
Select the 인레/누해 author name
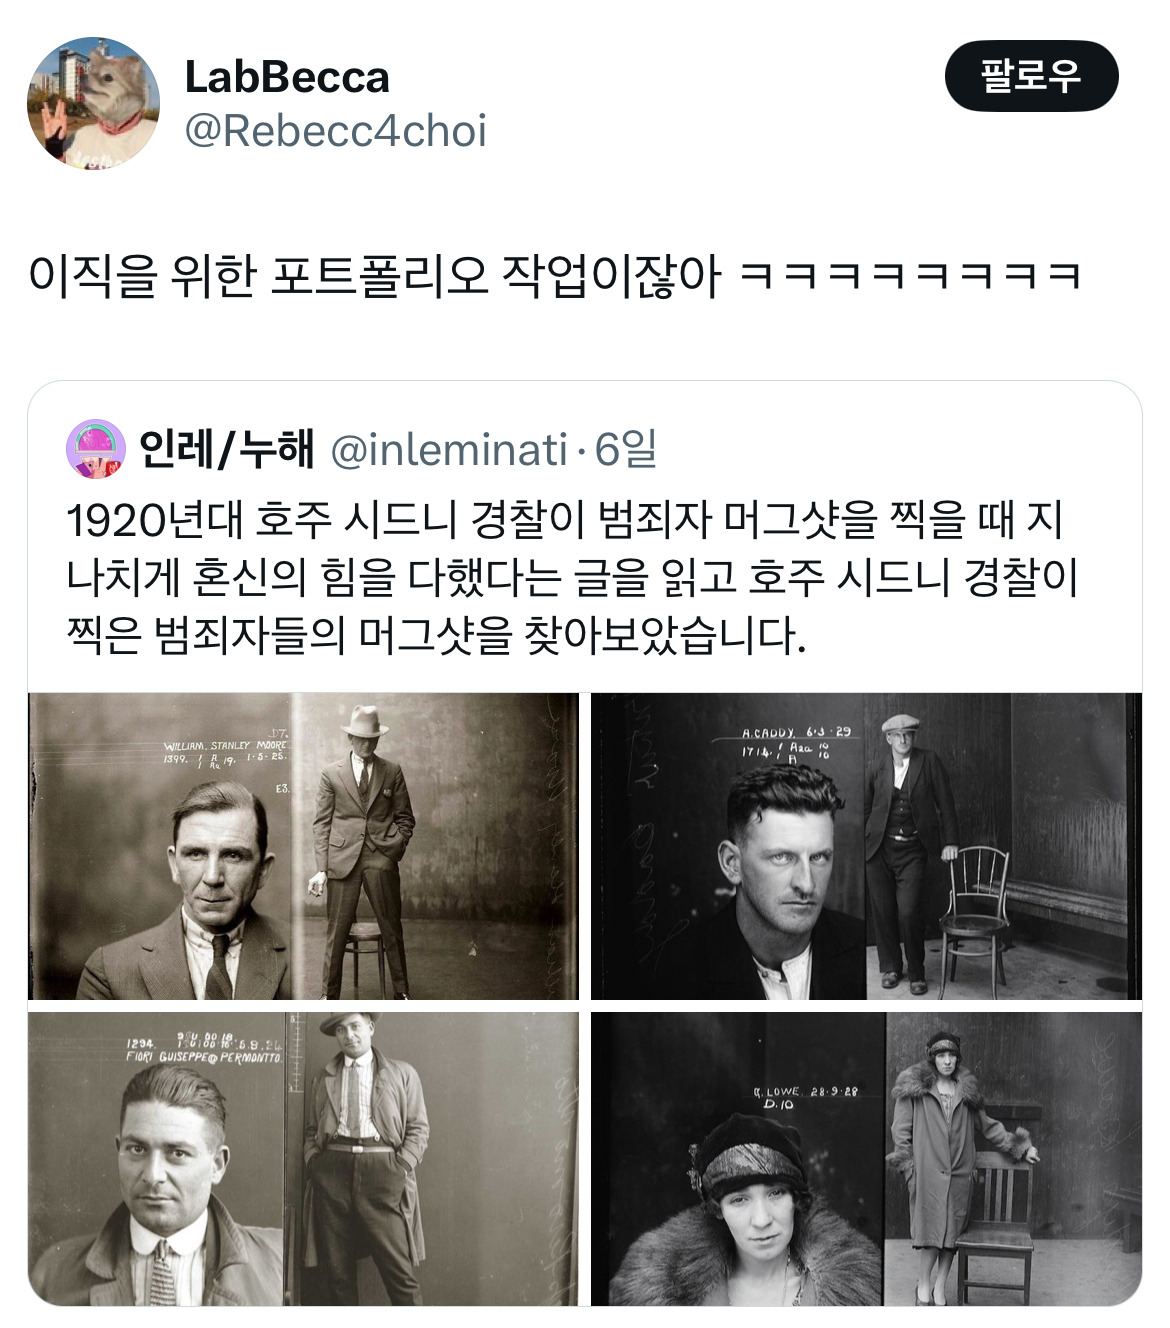pos(227,449)
